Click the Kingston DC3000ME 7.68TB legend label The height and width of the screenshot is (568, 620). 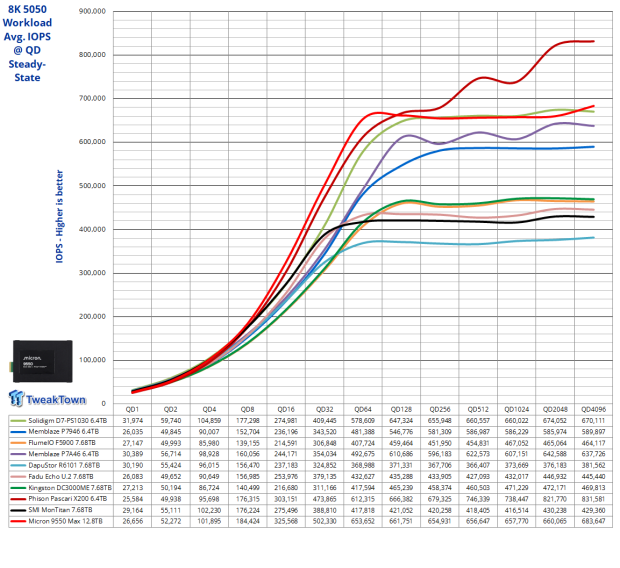70,488
